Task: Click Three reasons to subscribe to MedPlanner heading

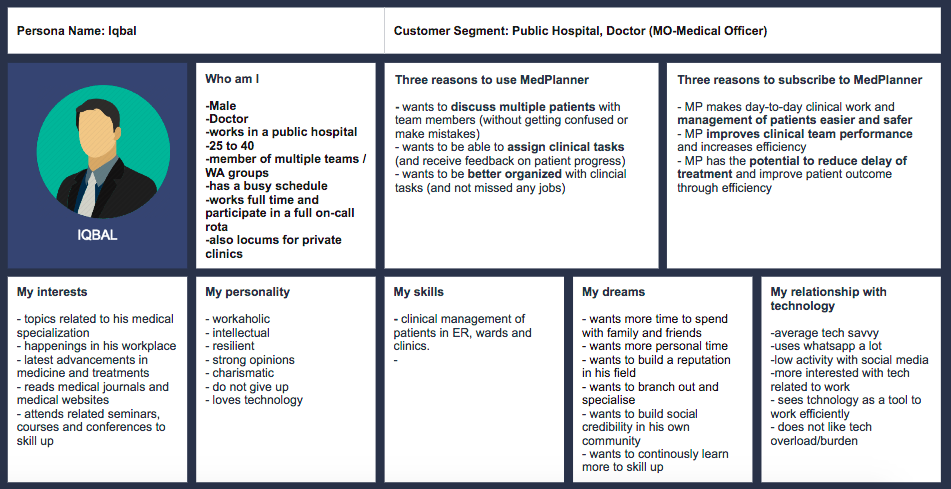Action: coord(799,80)
